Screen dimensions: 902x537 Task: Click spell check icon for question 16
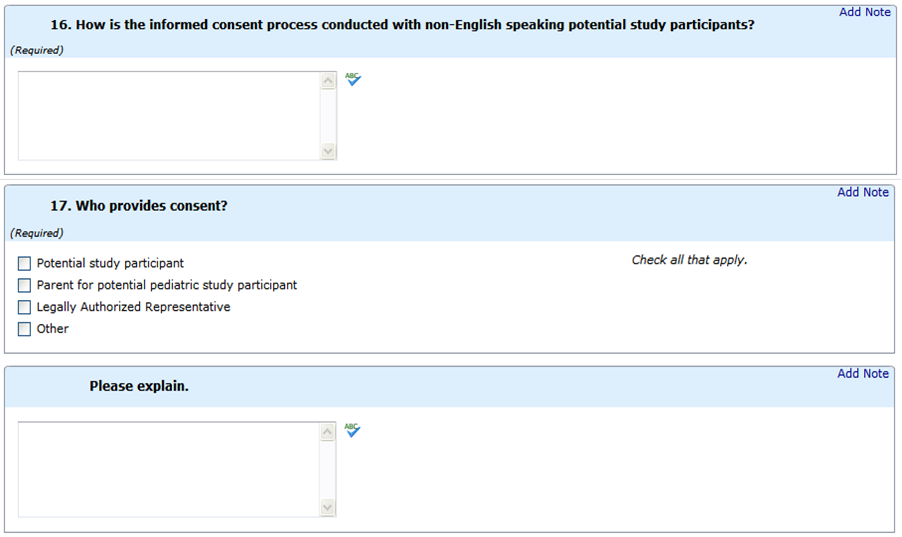point(353,79)
